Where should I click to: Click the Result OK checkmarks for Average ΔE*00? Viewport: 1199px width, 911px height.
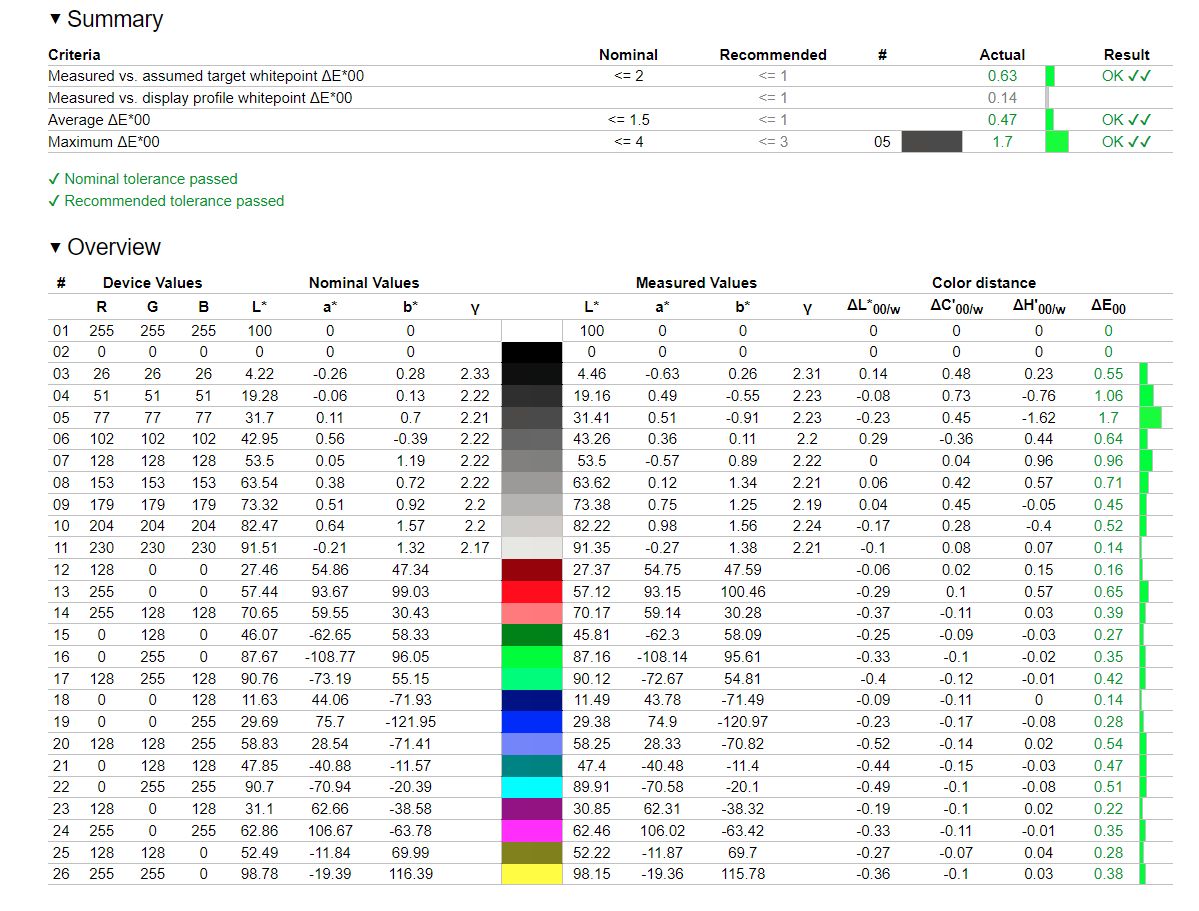click(1126, 120)
